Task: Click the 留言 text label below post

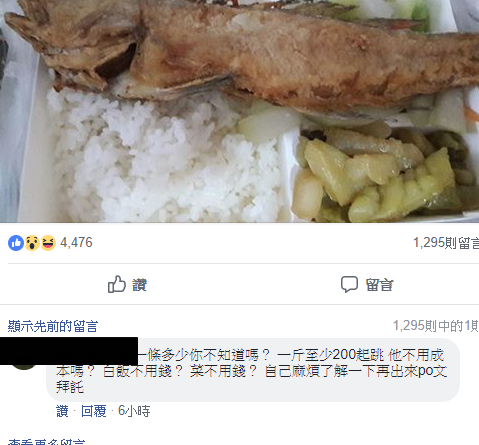Action: click(380, 285)
